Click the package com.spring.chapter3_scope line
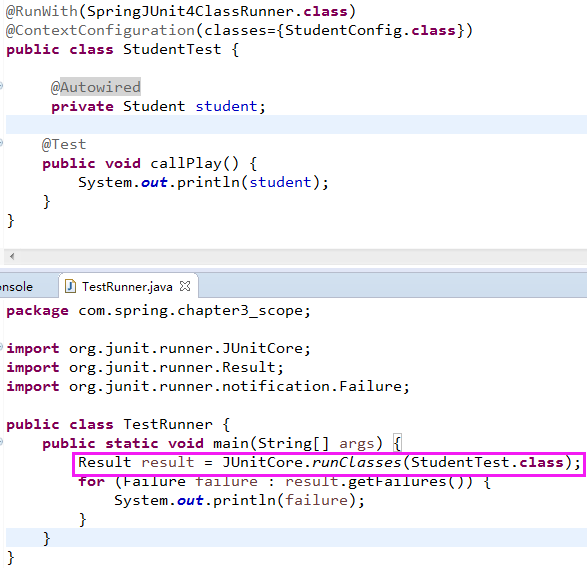The height and width of the screenshot is (568, 587). click(158, 311)
